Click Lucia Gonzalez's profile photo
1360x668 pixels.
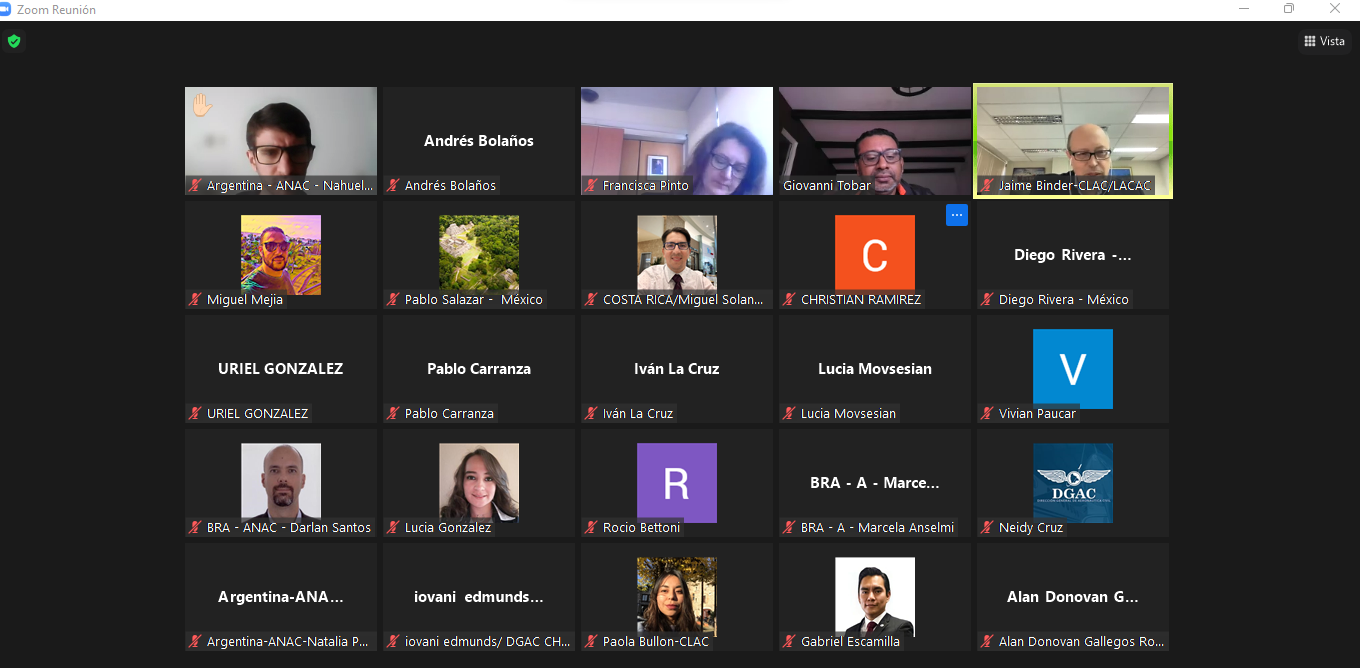[478, 482]
